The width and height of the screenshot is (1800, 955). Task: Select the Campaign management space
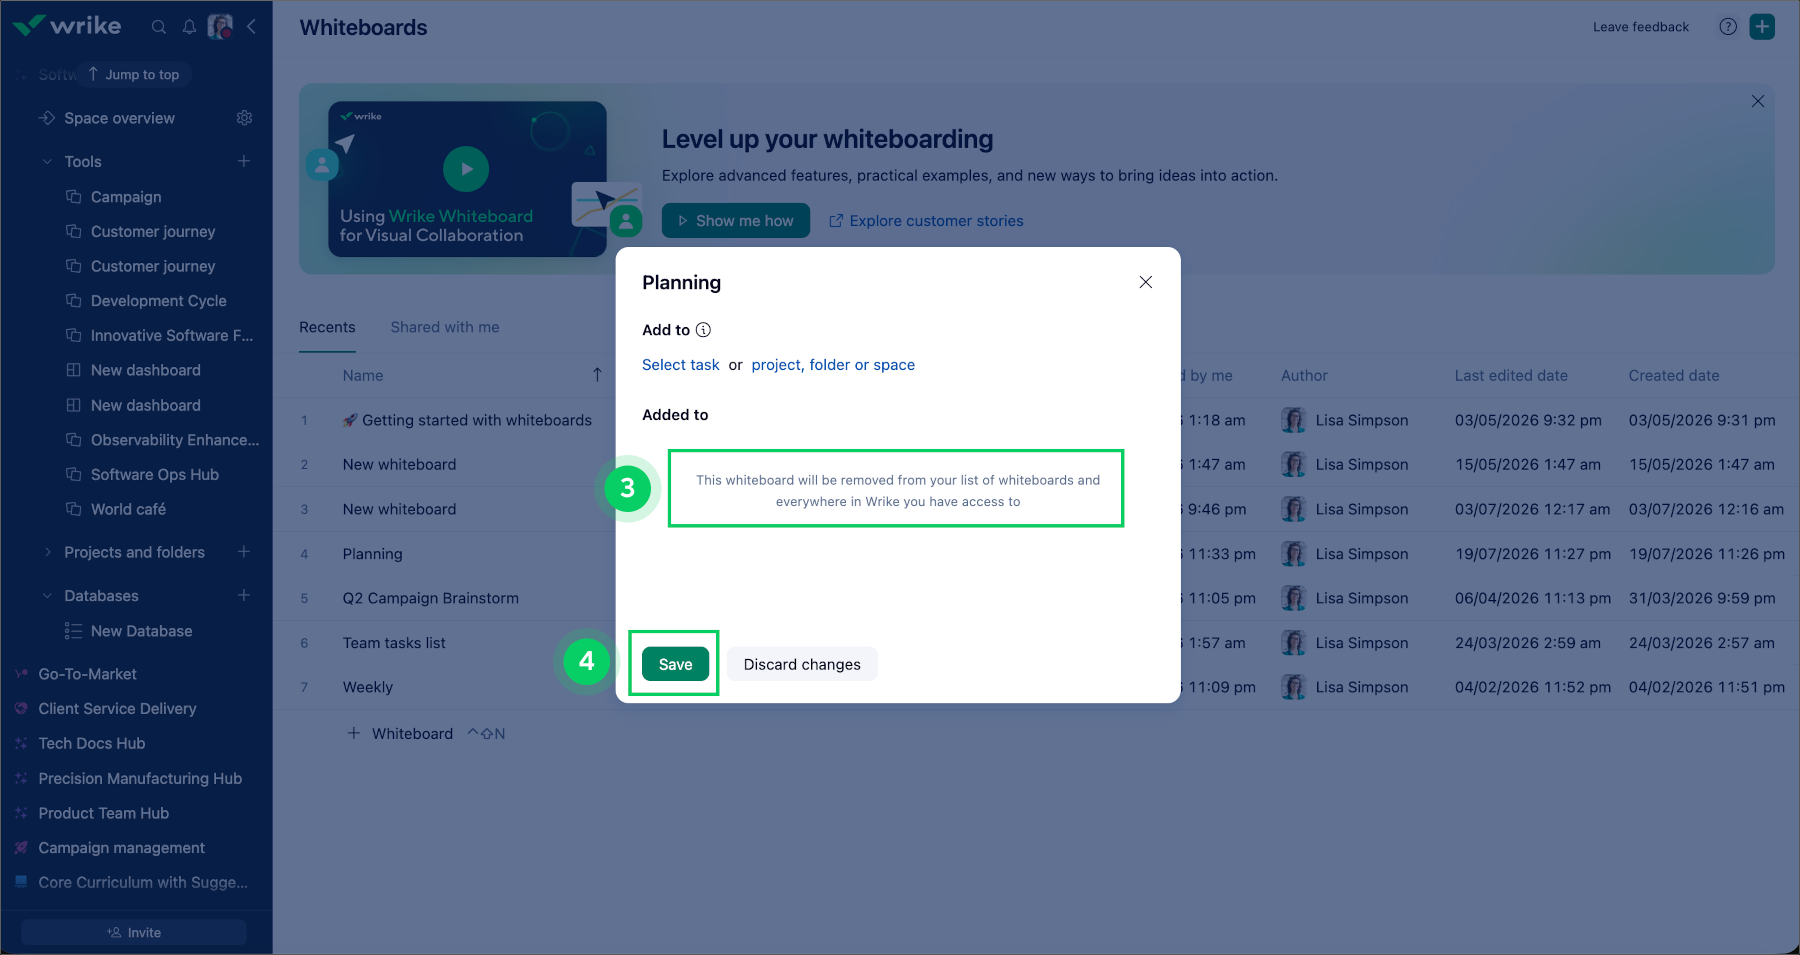coord(121,848)
